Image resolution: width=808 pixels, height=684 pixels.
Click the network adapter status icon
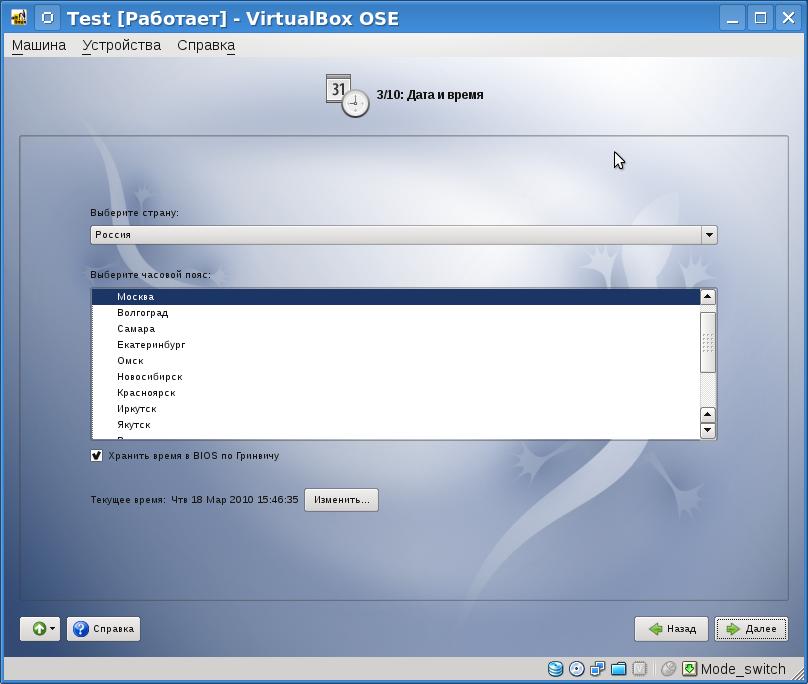(598, 669)
